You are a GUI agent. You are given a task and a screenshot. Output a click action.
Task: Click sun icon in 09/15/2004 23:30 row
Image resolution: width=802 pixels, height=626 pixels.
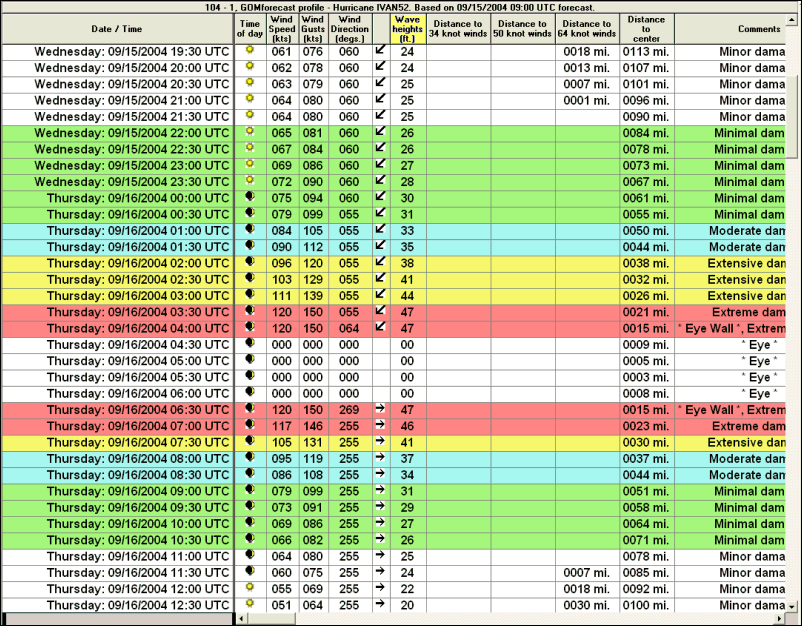(250, 182)
